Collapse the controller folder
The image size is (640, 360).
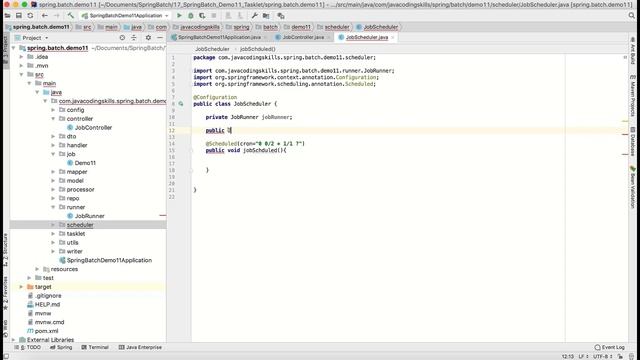coord(53,119)
